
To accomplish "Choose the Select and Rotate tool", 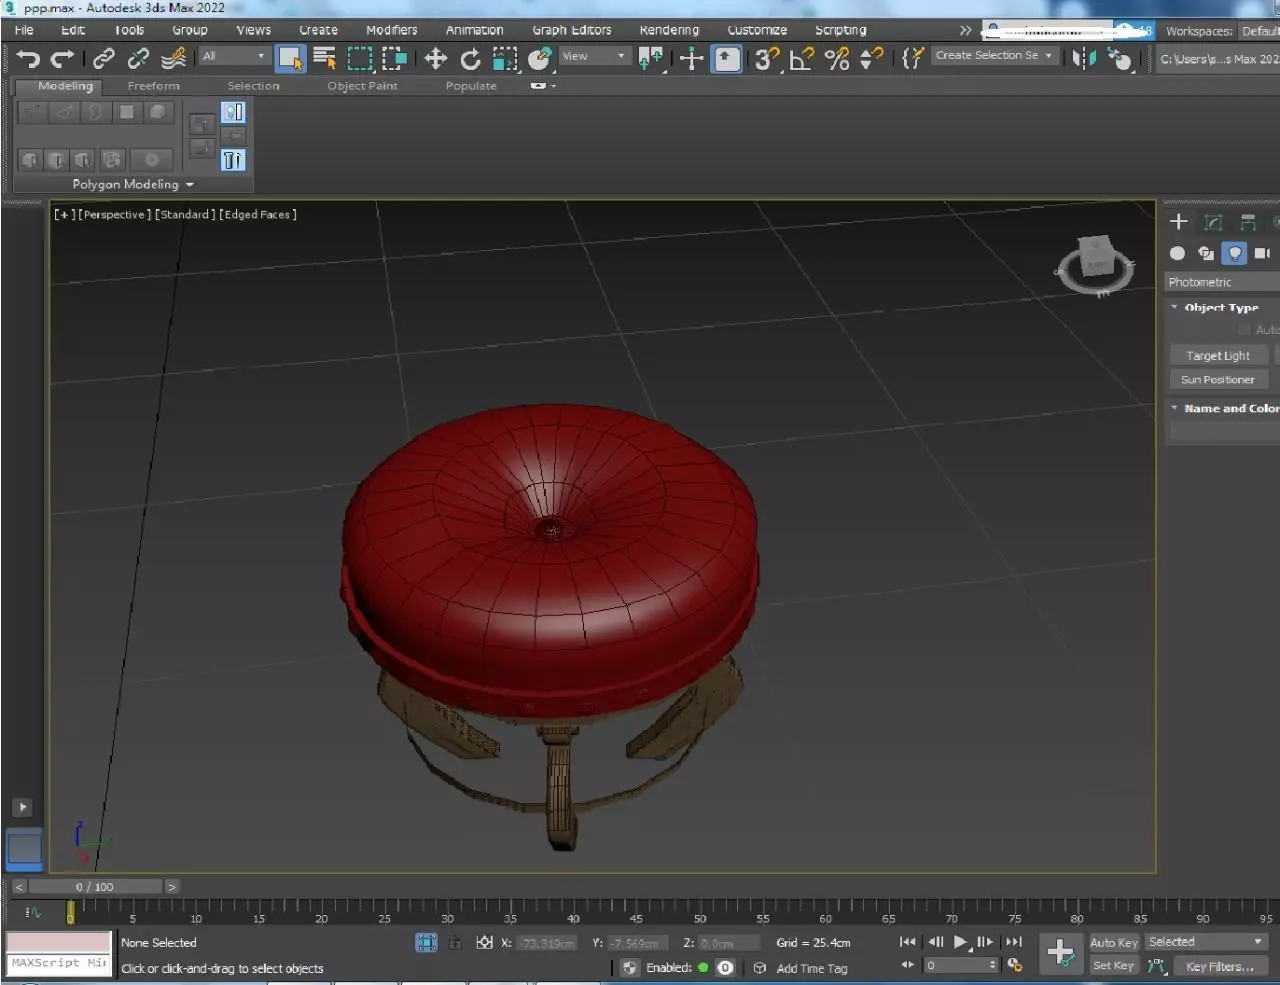I will pos(470,59).
